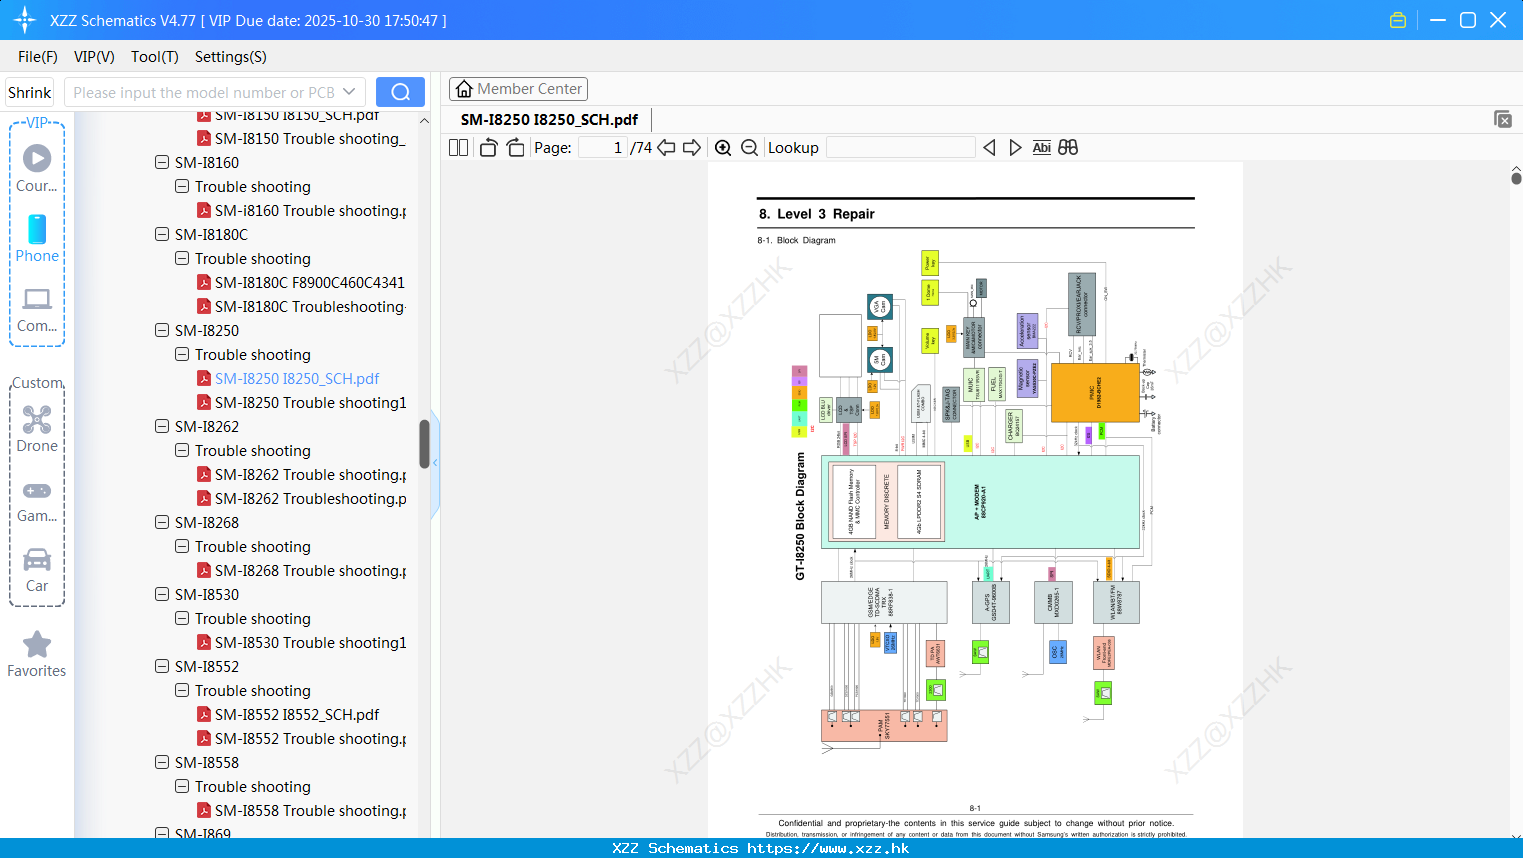Screen dimensions: 1523x858
Task: Zoom out of the schematic
Action: tap(750, 148)
